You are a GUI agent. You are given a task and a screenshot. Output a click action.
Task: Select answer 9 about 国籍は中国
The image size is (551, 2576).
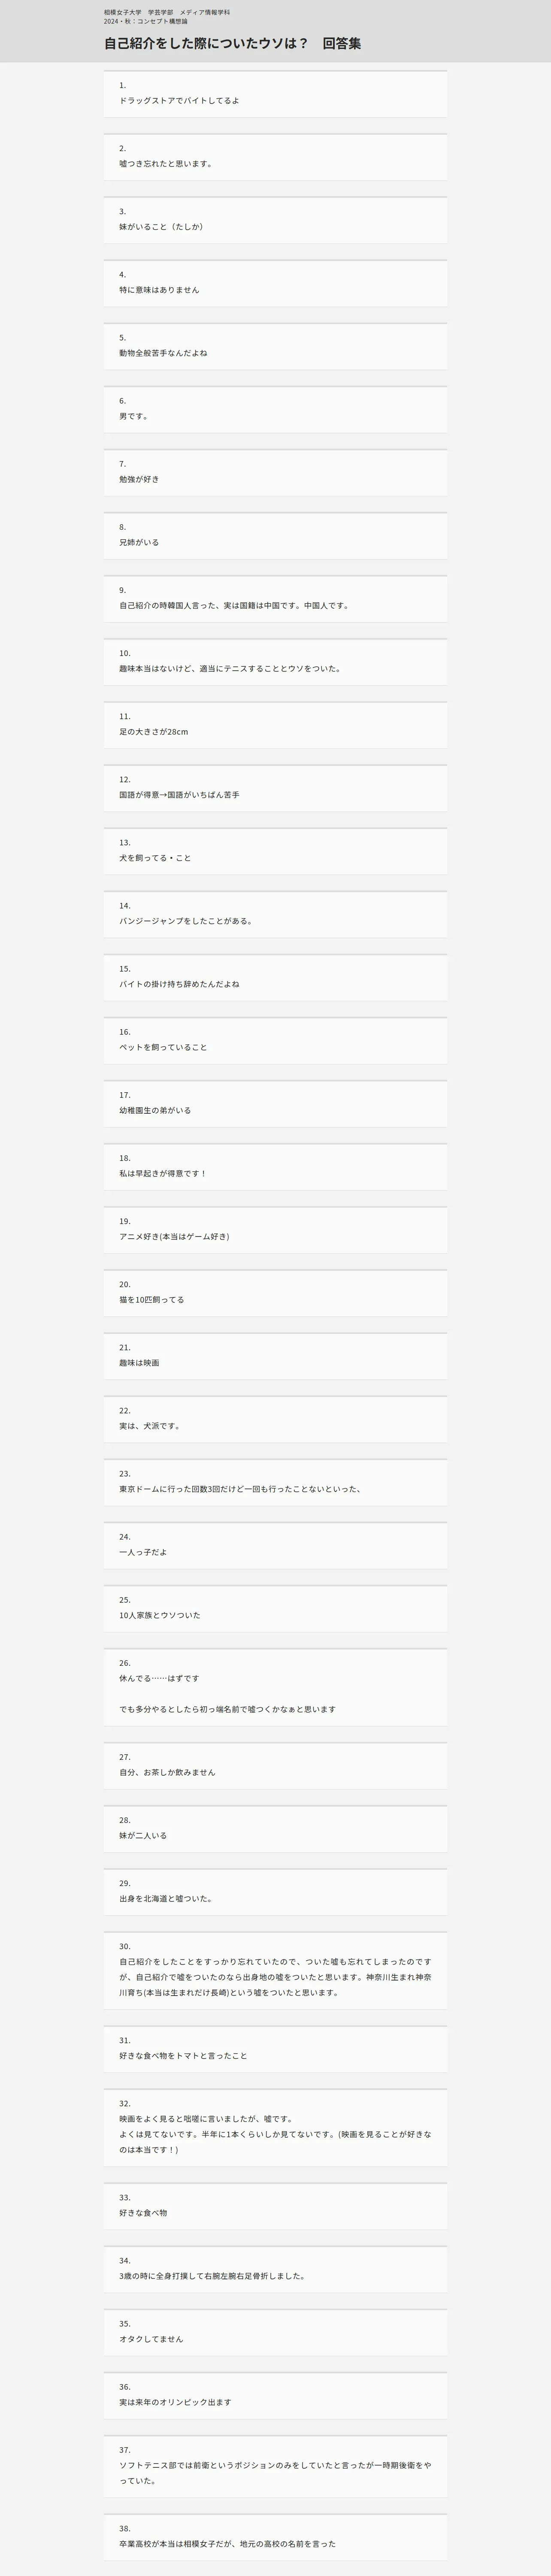[x=275, y=598]
